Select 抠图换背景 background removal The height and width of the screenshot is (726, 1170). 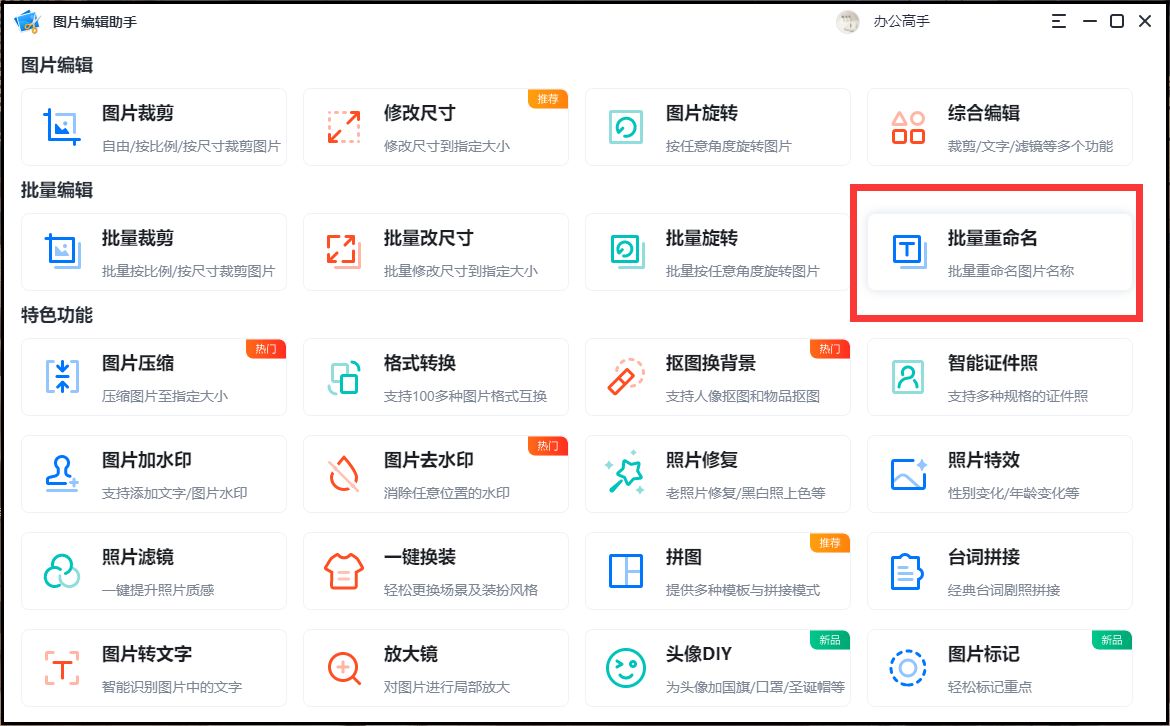718,376
